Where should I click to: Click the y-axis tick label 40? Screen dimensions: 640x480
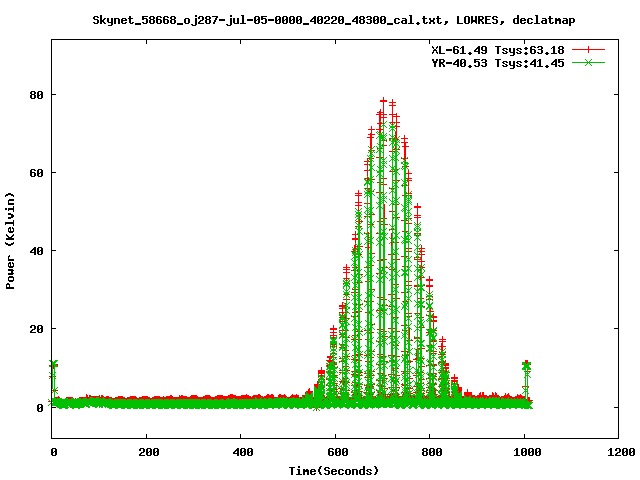click(36, 251)
